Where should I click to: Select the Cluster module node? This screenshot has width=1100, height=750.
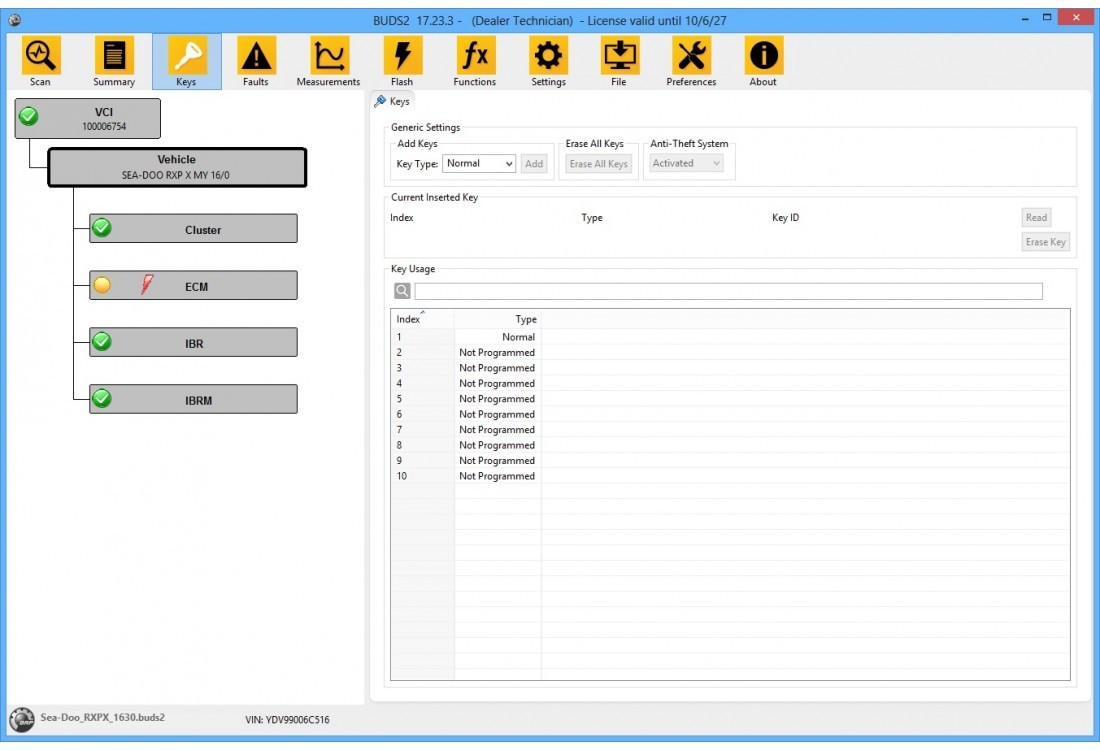[193, 229]
